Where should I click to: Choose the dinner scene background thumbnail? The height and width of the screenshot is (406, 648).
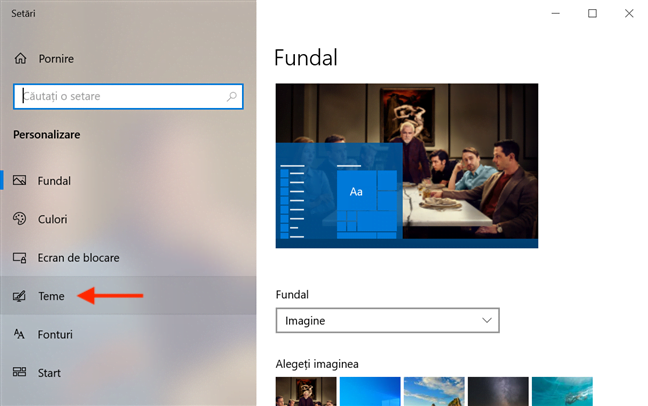306,391
